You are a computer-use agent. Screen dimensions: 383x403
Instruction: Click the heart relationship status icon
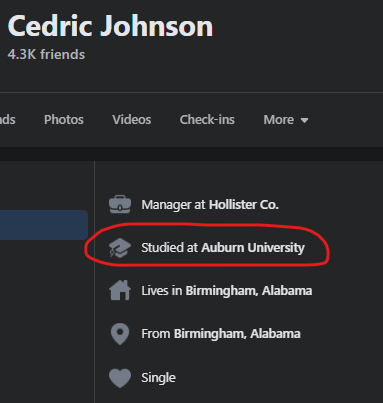[120, 378]
